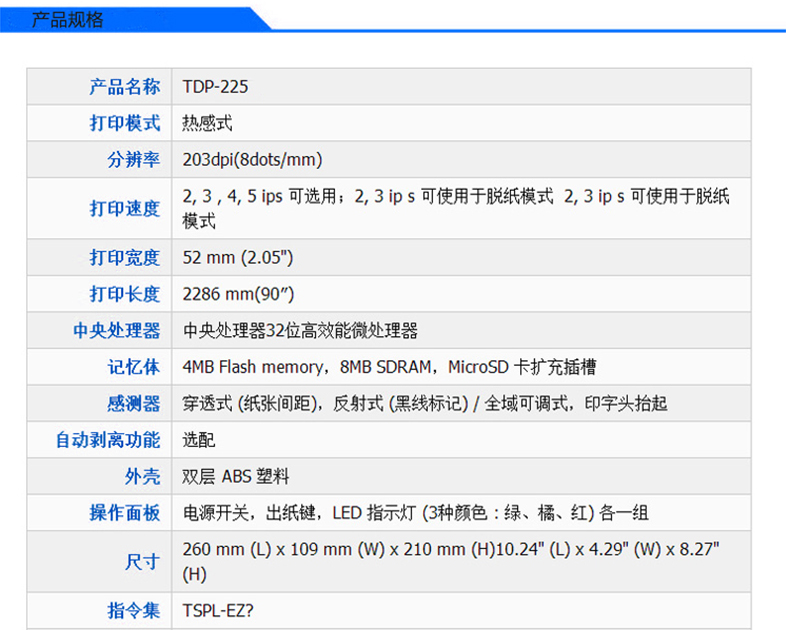
Task: Click the 打印宽度 label
Action: pyautogui.click(x=125, y=257)
